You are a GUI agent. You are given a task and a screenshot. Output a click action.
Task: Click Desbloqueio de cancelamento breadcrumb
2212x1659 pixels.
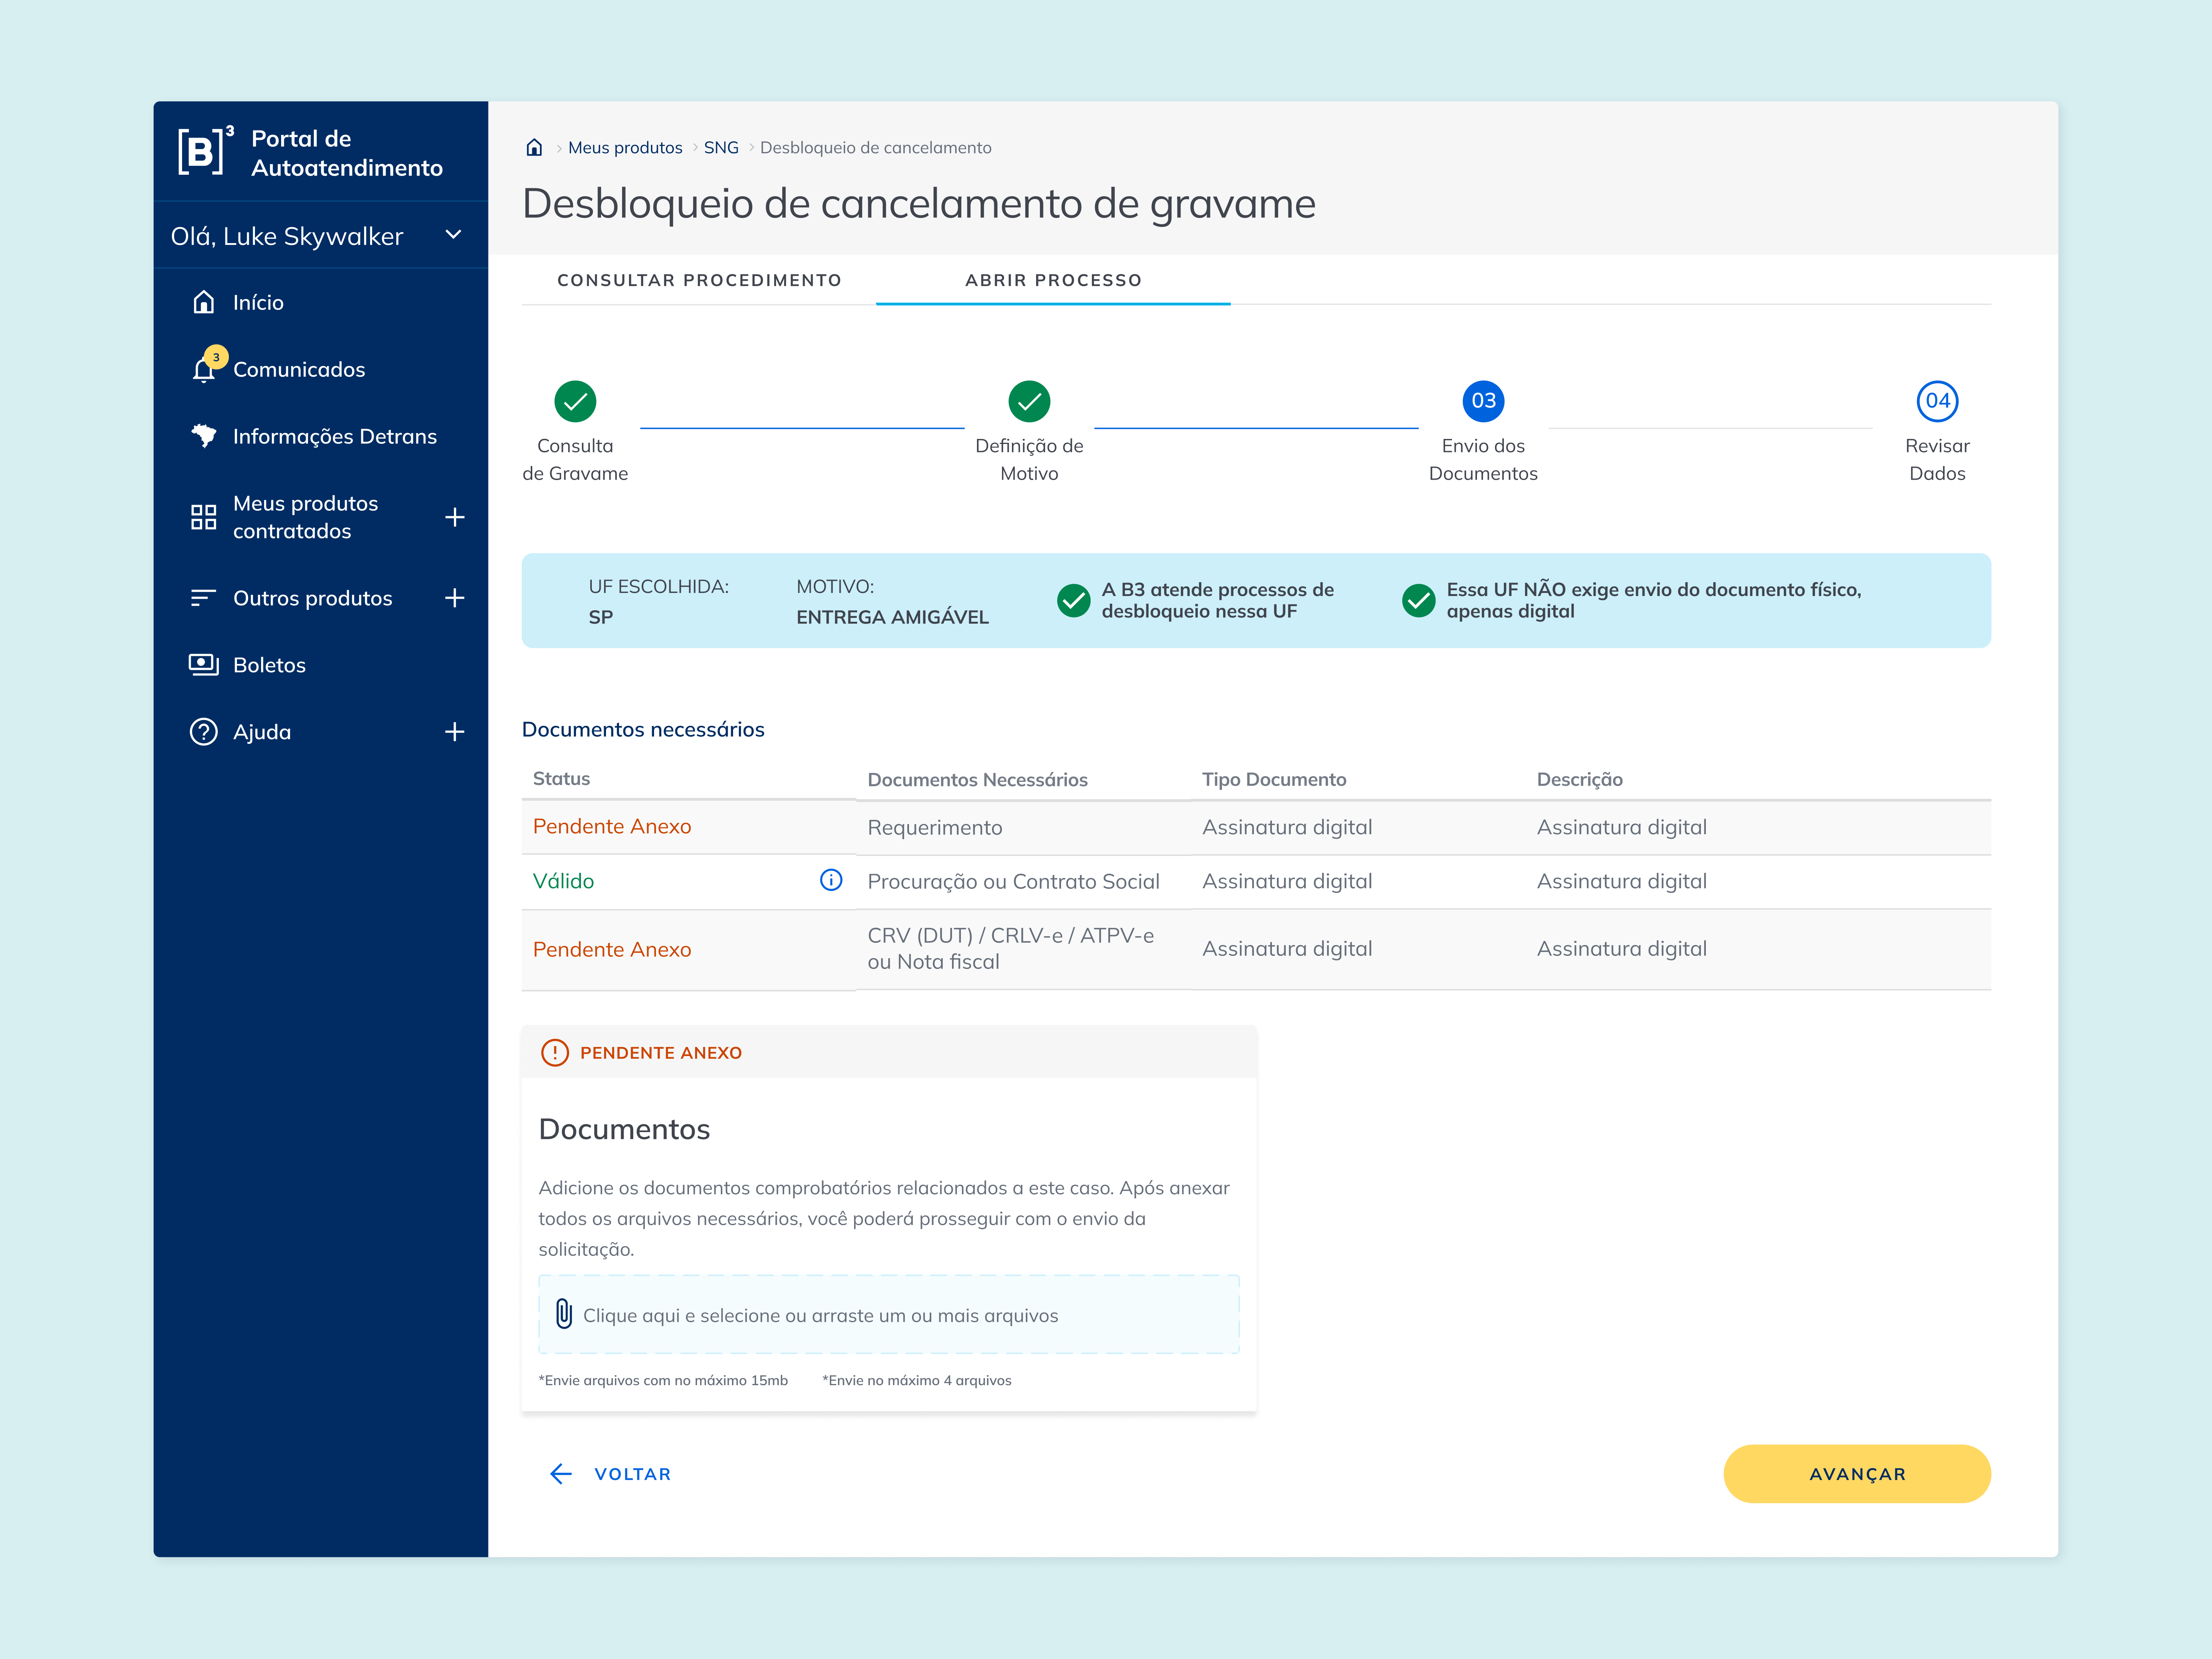tap(876, 148)
